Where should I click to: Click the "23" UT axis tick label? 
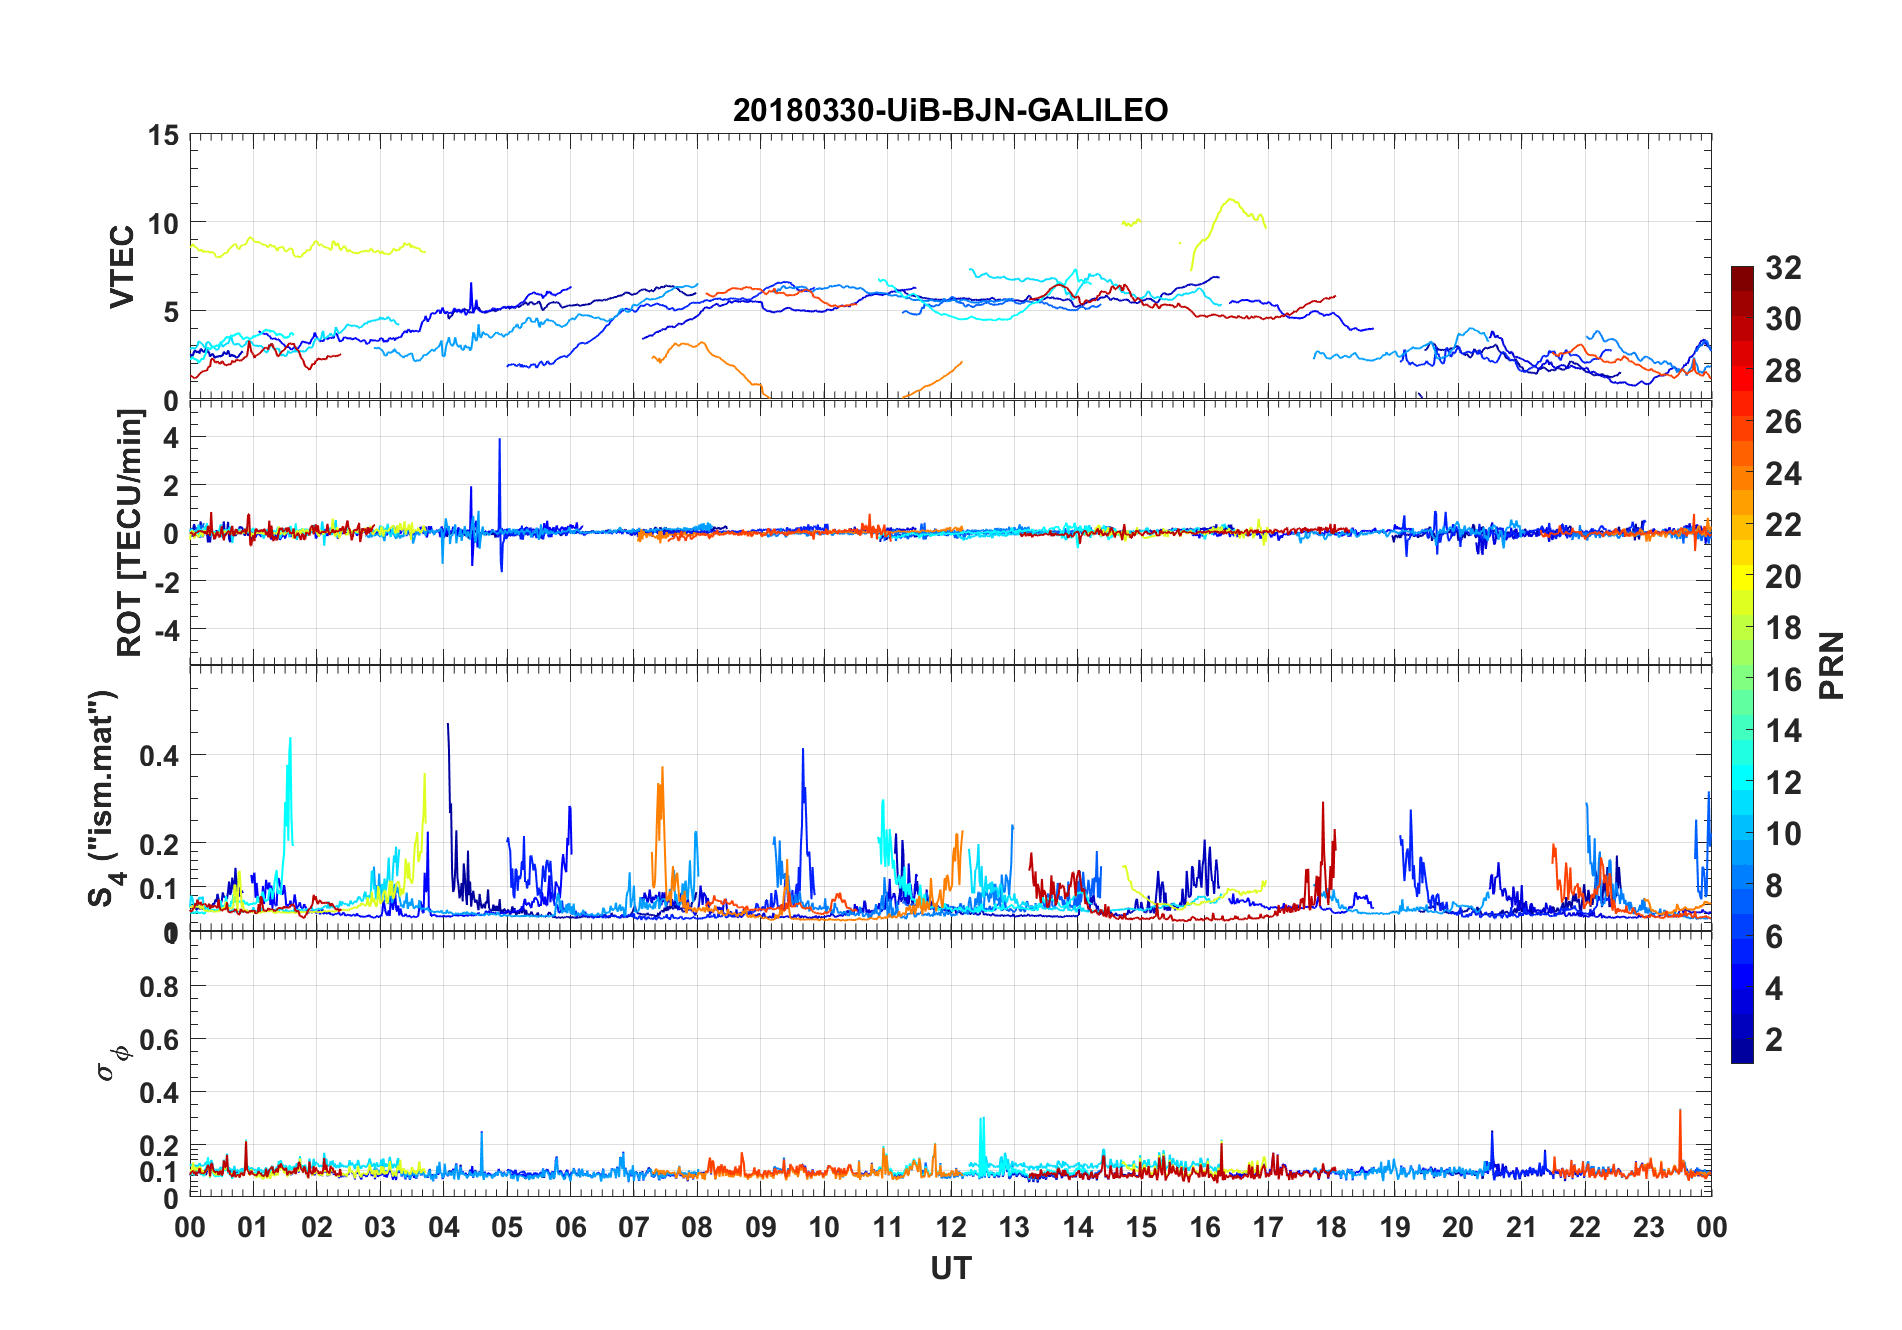click(1648, 1227)
